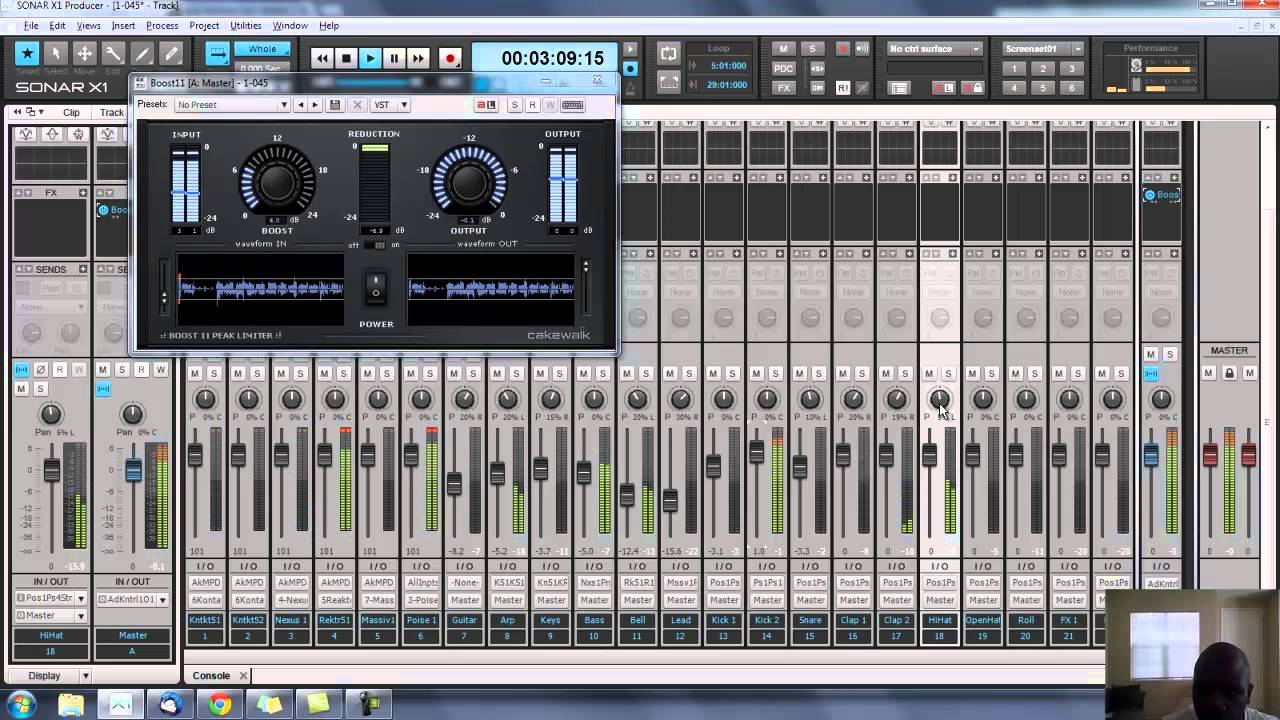Go to the next Boost11 preset
The width and height of the screenshot is (1280, 720).
click(x=315, y=105)
